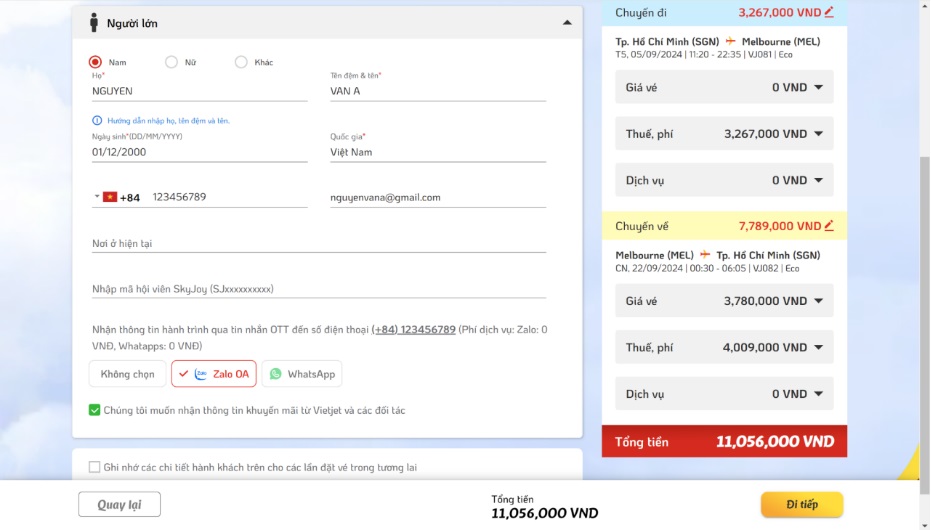This screenshot has height=530, width=931.
Task: Click the Zalo OA logo icon
Action: point(201,374)
